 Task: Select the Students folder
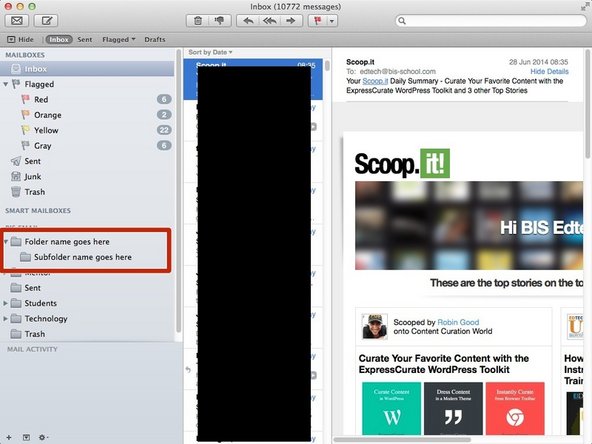[40, 303]
